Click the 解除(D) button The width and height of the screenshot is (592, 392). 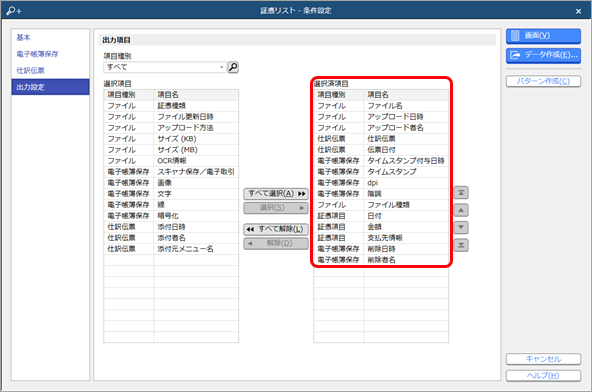(276, 243)
